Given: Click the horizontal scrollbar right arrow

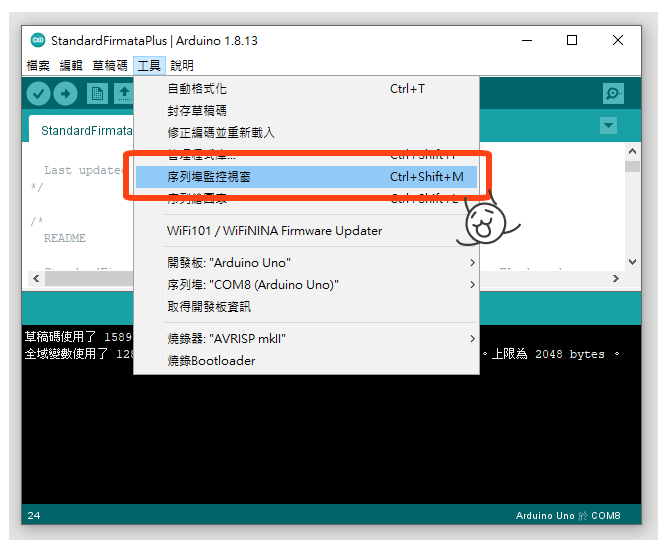Looking at the screenshot, I should [616, 278].
